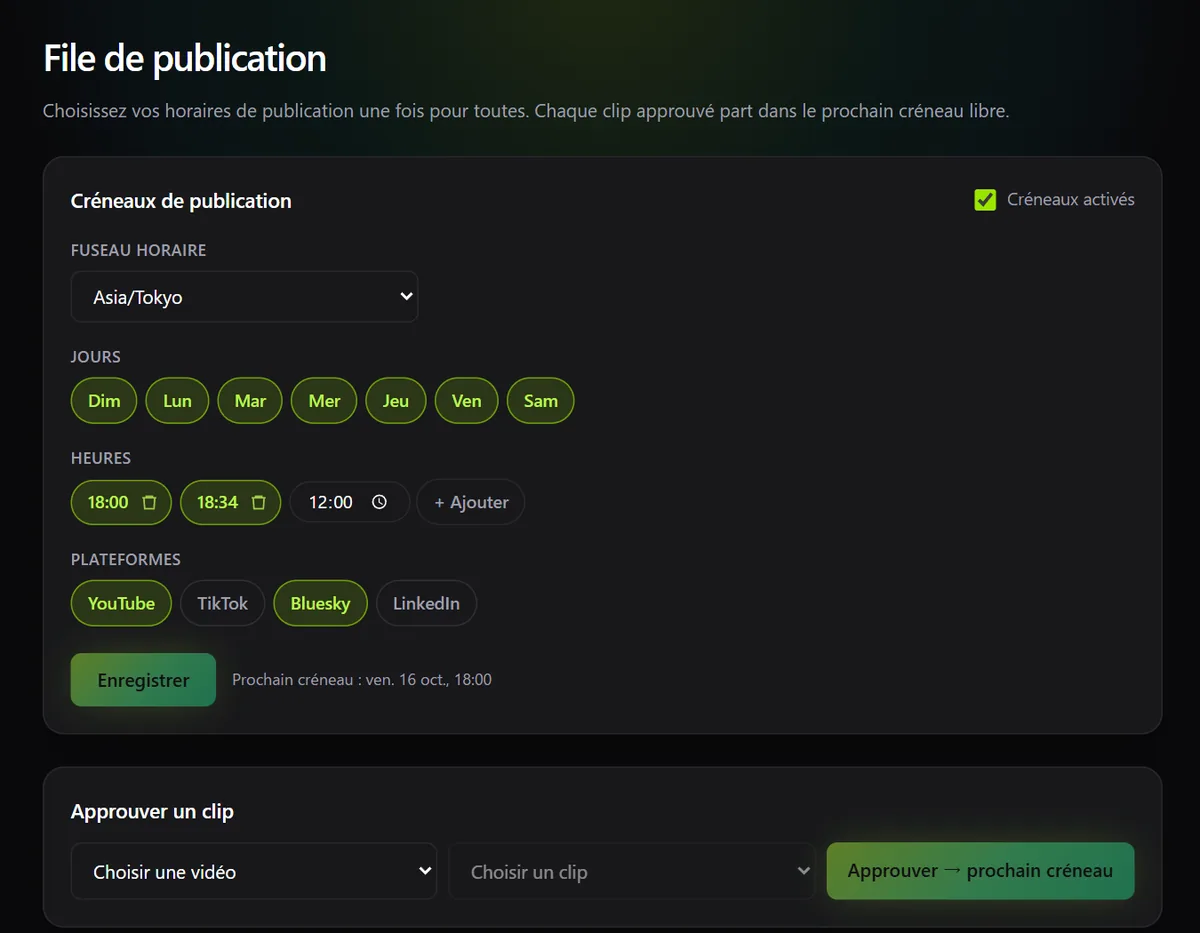This screenshot has height=933, width=1200.
Task: Enable the TikTok platform chip
Action: 222,603
